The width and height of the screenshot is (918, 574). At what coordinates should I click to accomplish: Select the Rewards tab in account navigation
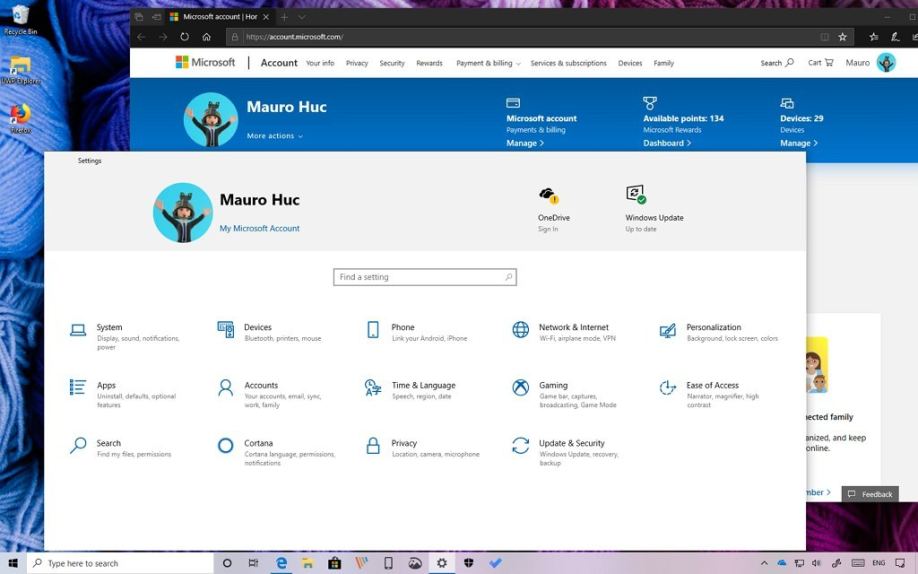pos(429,63)
